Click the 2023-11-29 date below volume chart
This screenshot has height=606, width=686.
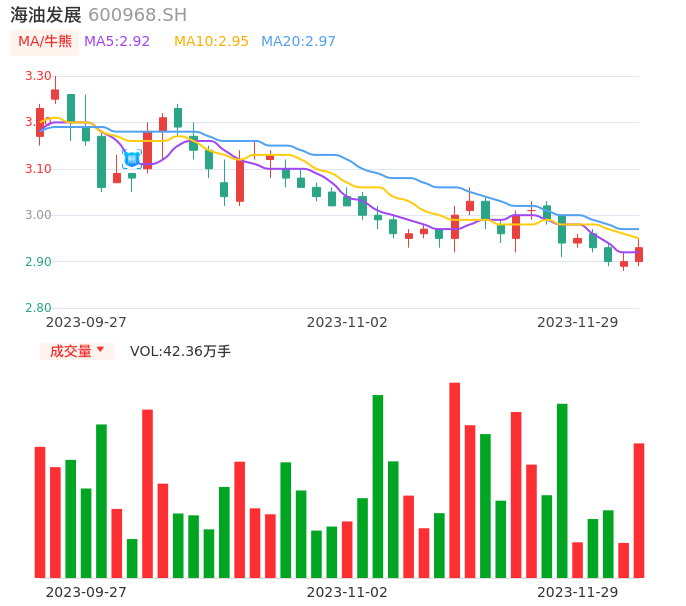click(x=578, y=592)
